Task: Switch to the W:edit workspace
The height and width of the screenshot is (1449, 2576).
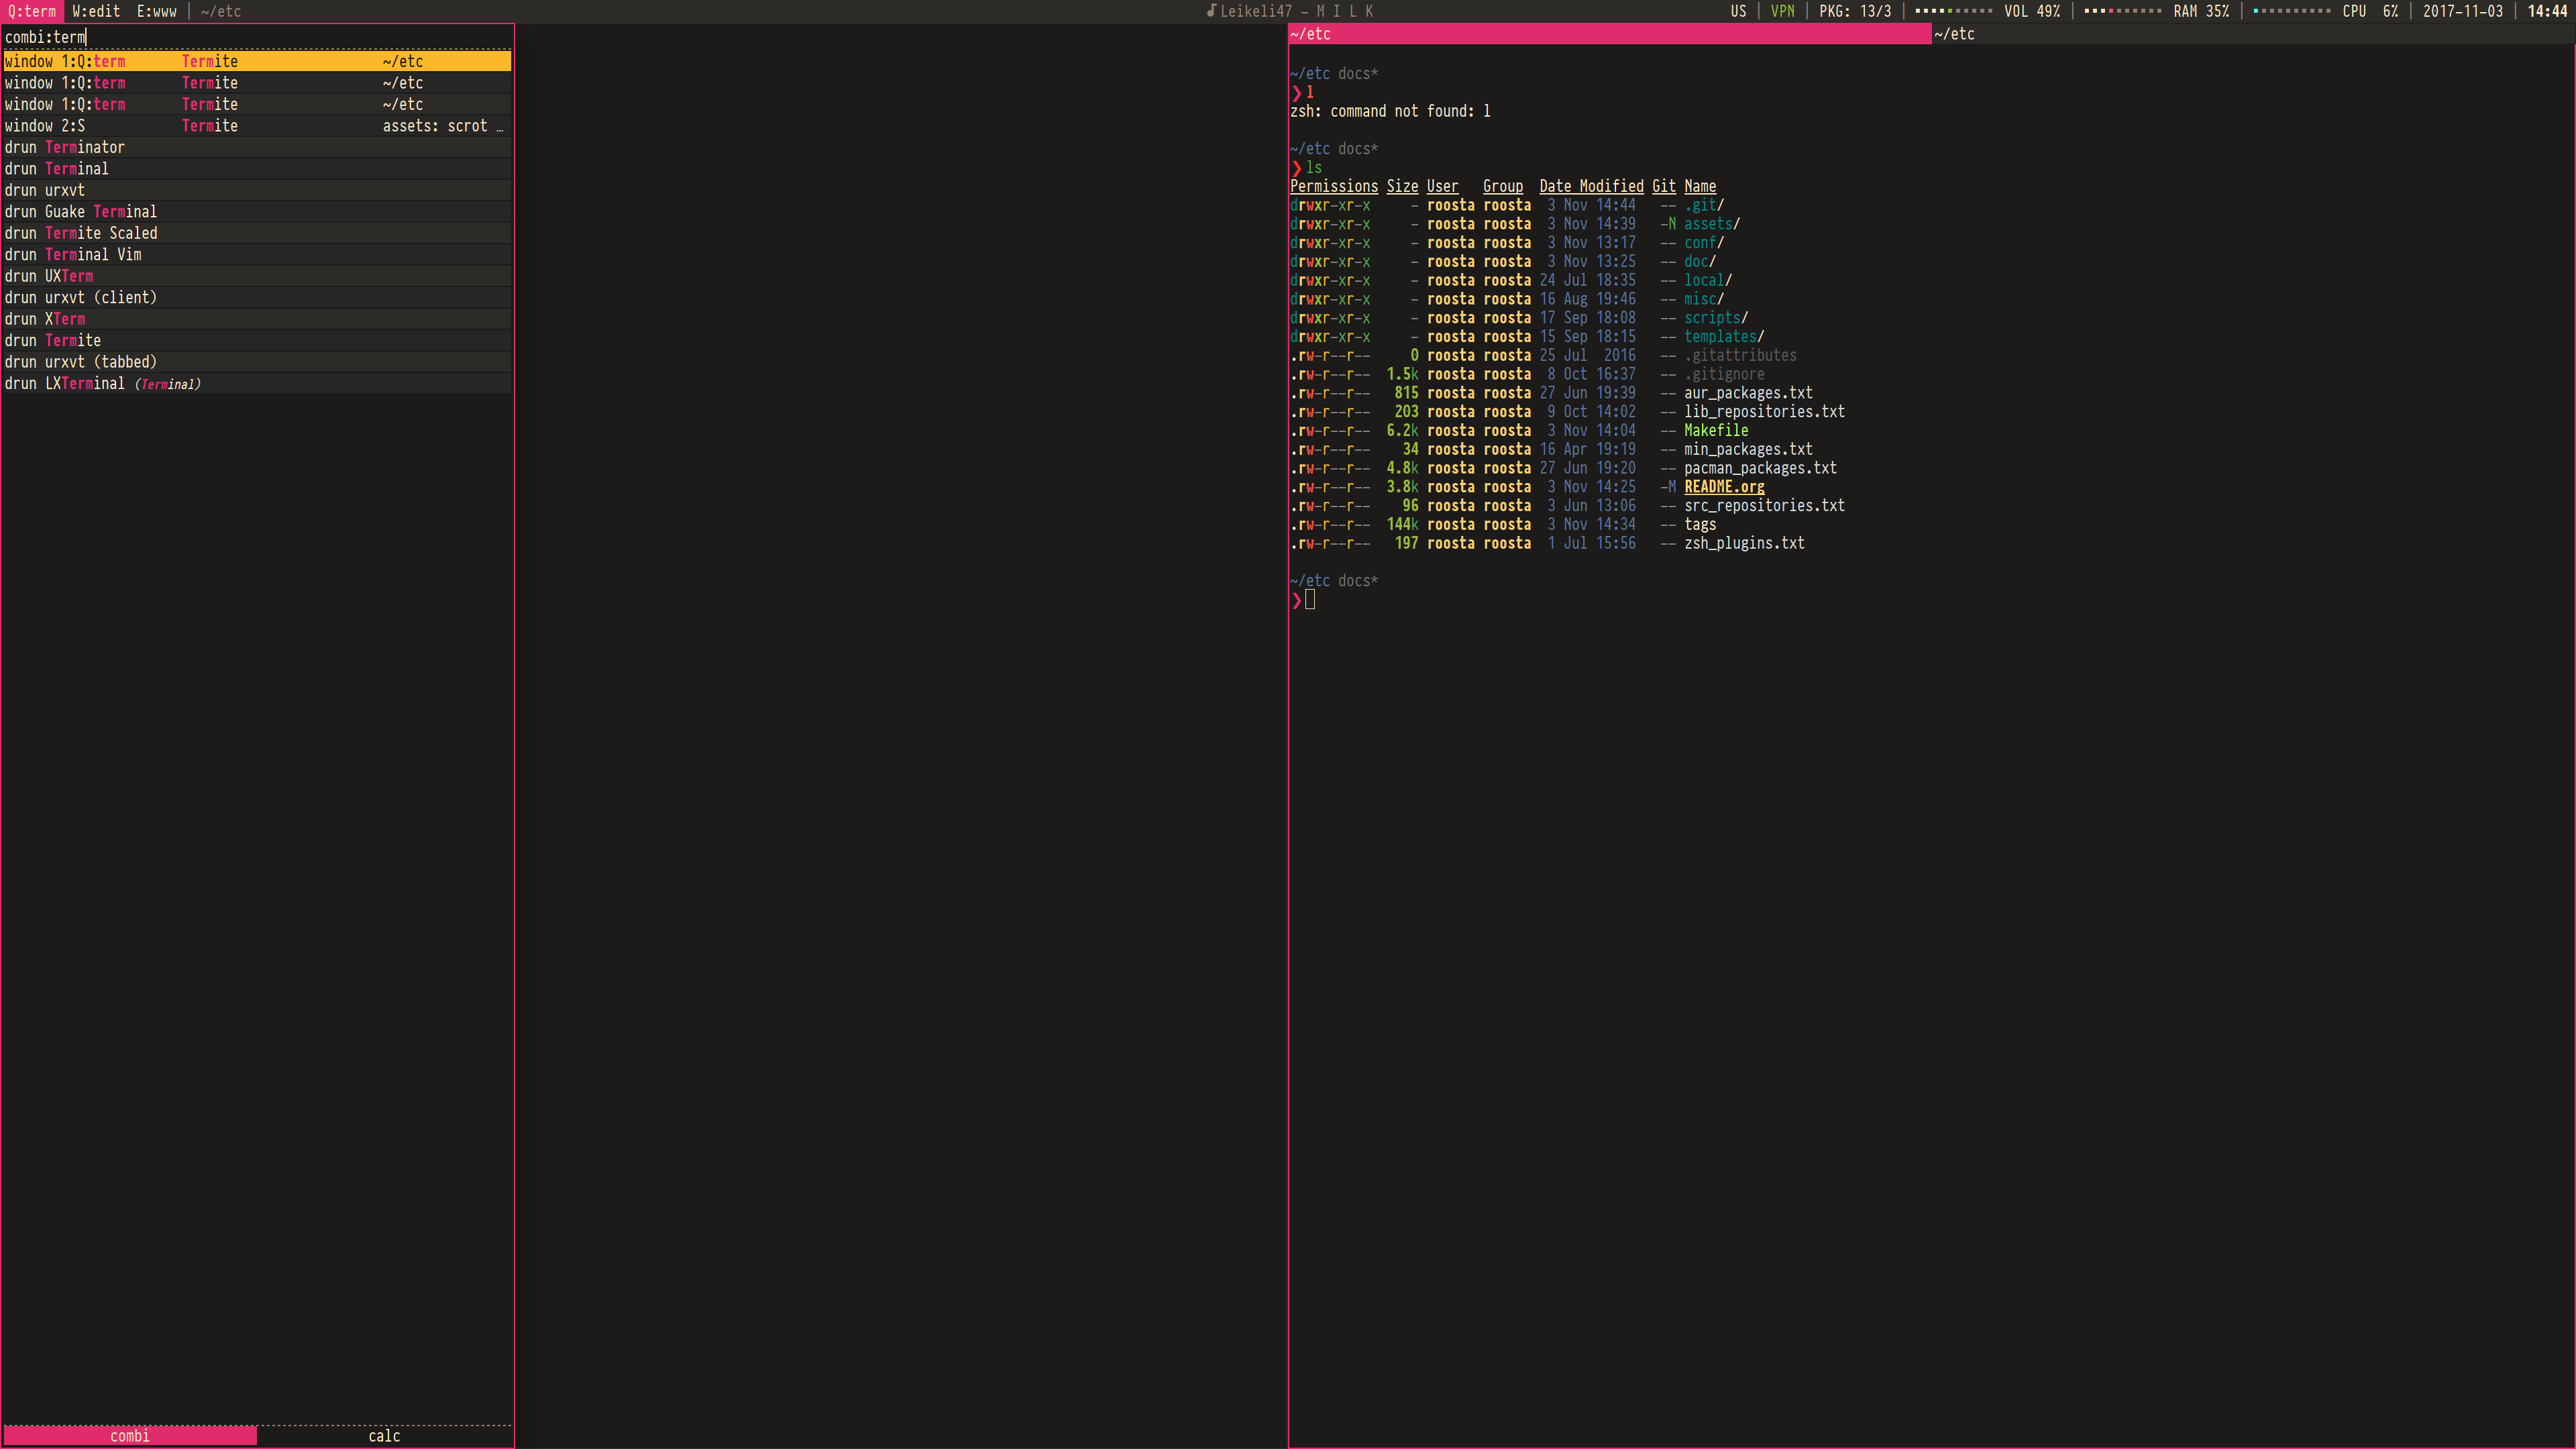Action: (96, 11)
